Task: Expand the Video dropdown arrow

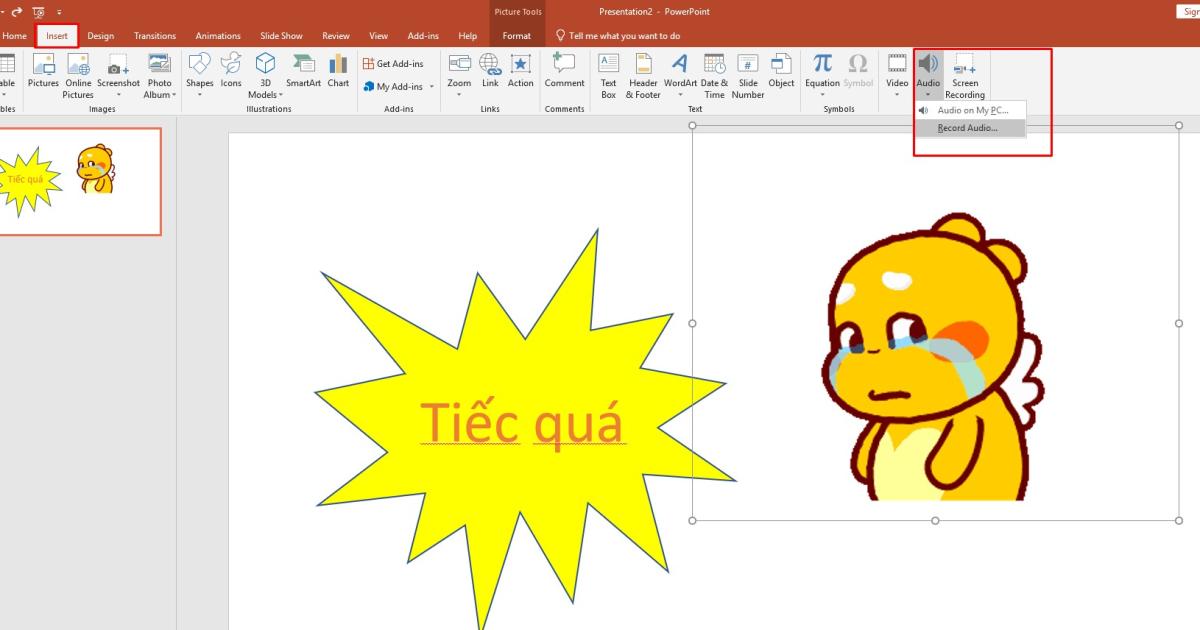Action: [x=897, y=96]
